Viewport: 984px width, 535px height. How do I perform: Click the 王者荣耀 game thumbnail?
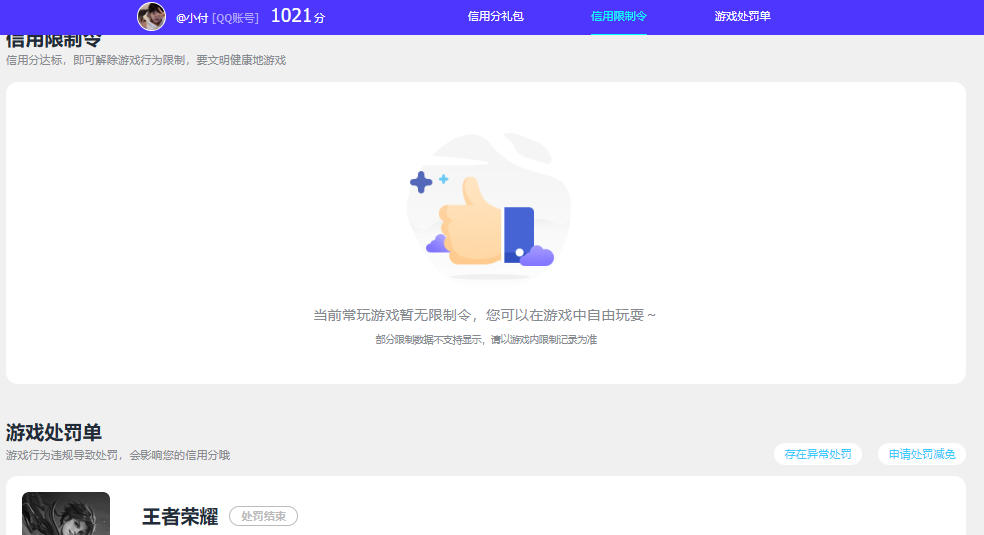click(x=66, y=514)
